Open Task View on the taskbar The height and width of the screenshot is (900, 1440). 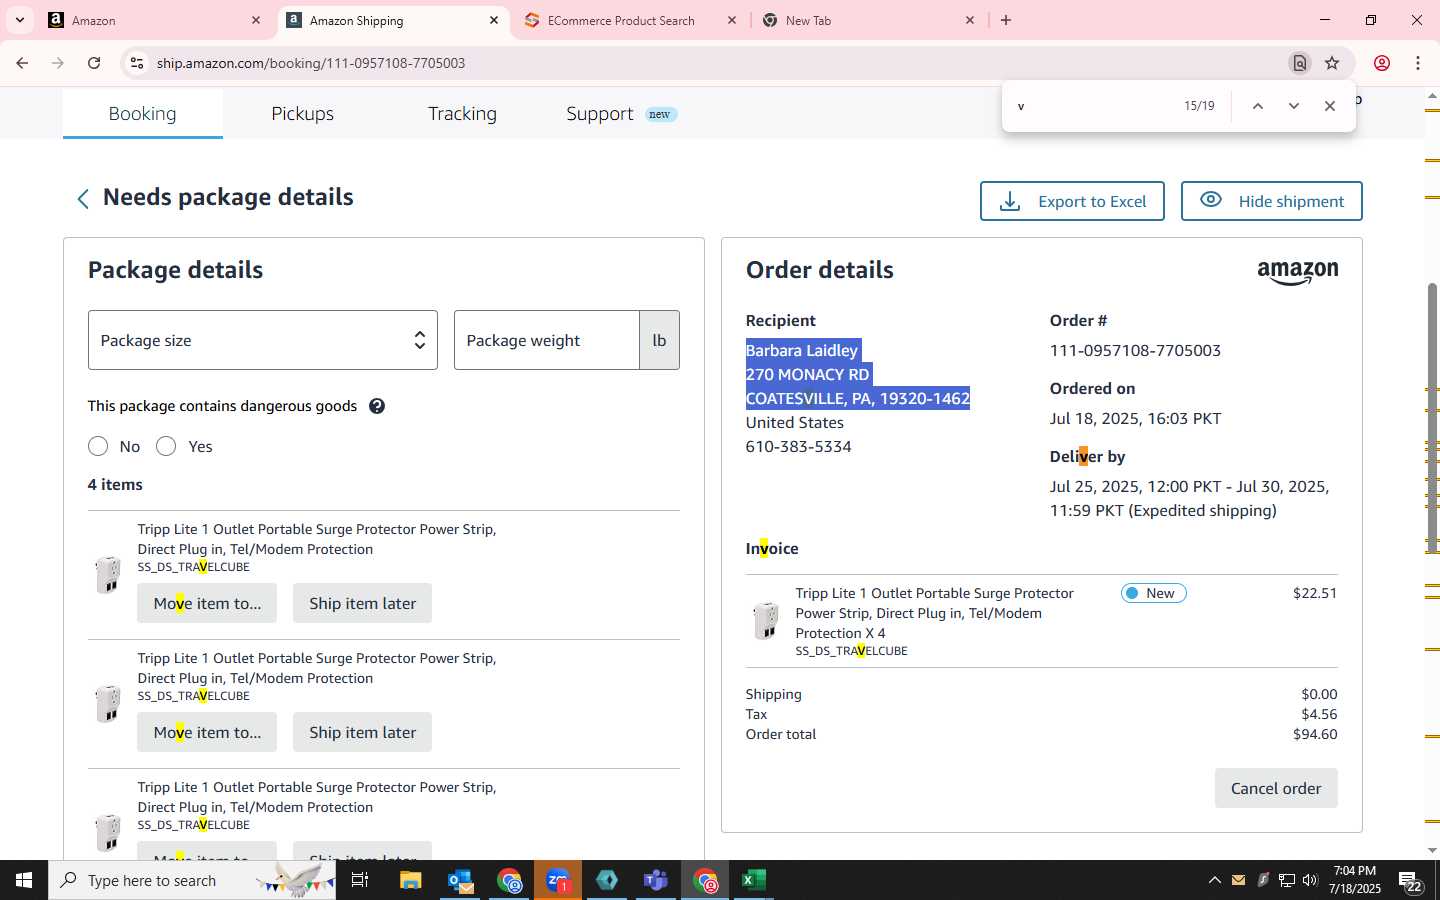[360, 880]
